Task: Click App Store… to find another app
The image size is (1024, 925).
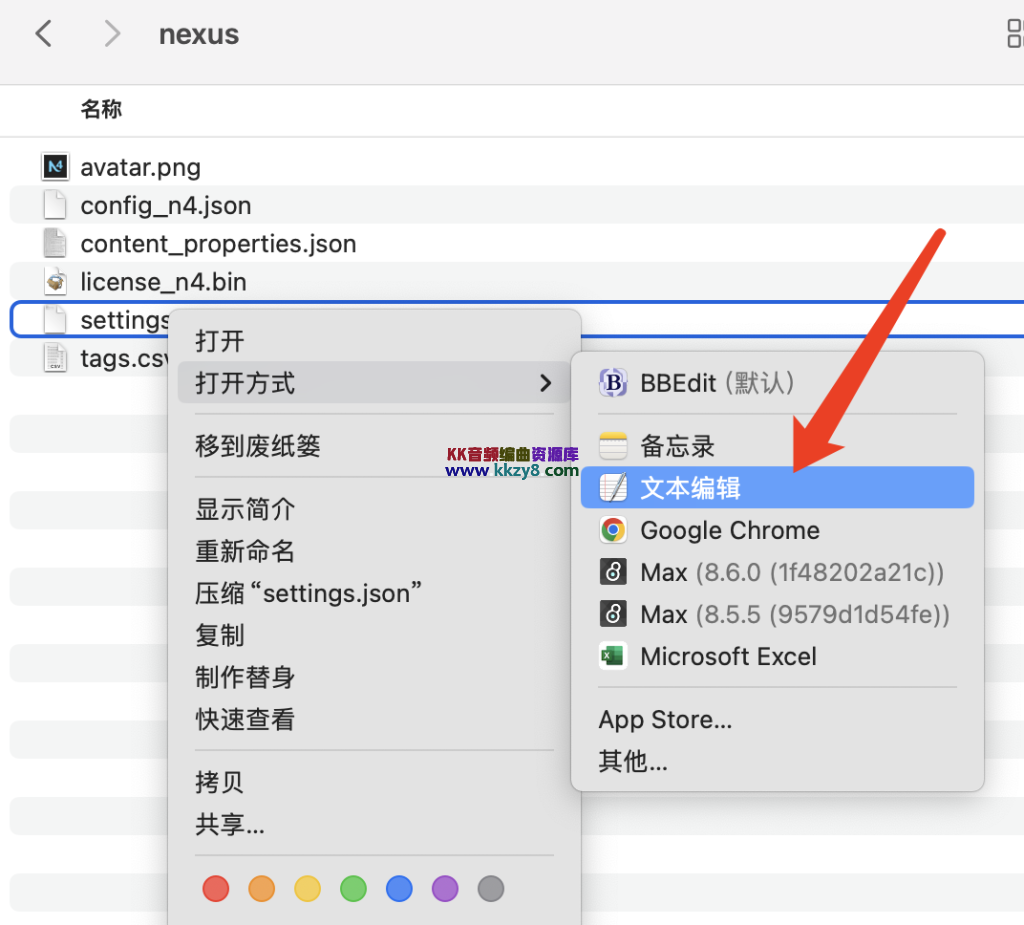Action: 665,719
